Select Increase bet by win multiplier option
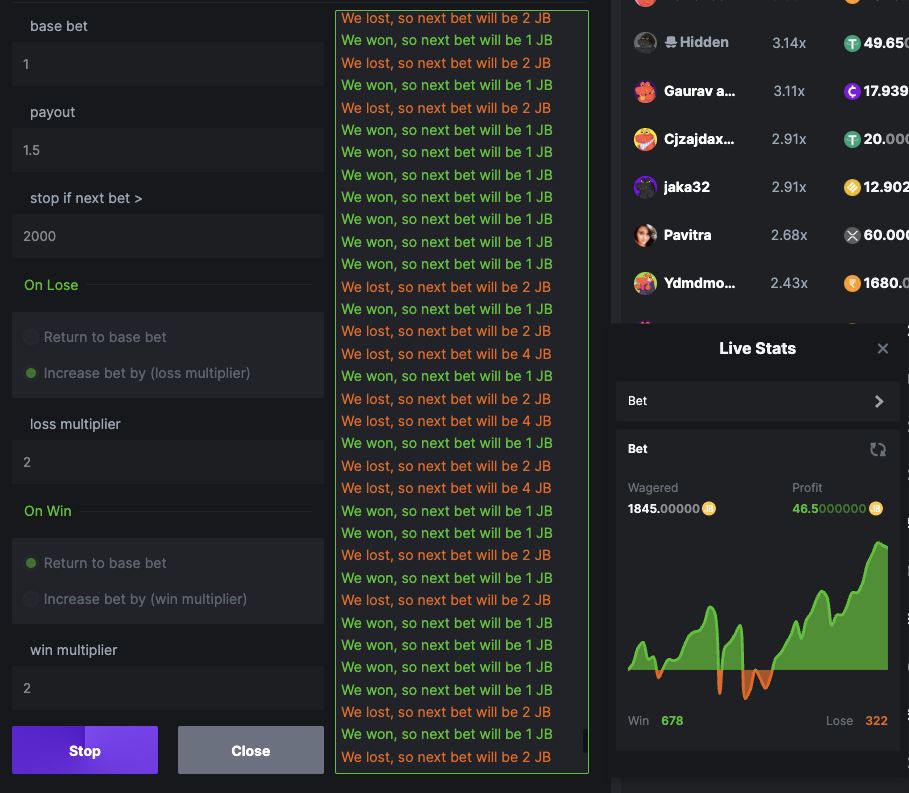Screen dimensions: 909x793 (x=30, y=596)
